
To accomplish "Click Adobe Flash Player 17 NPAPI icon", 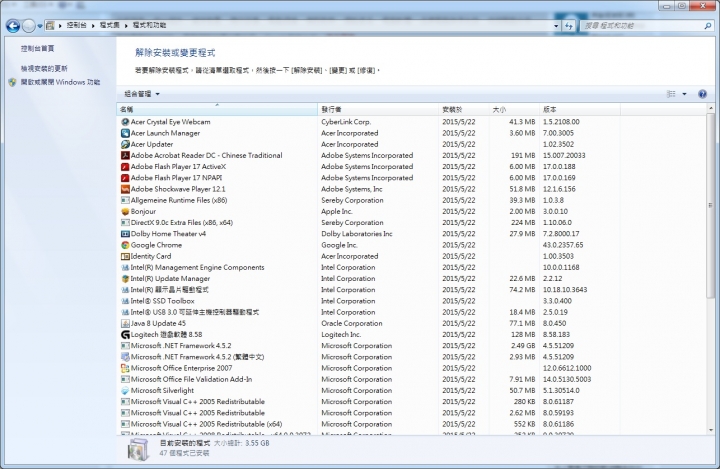I will [x=125, y=178].
